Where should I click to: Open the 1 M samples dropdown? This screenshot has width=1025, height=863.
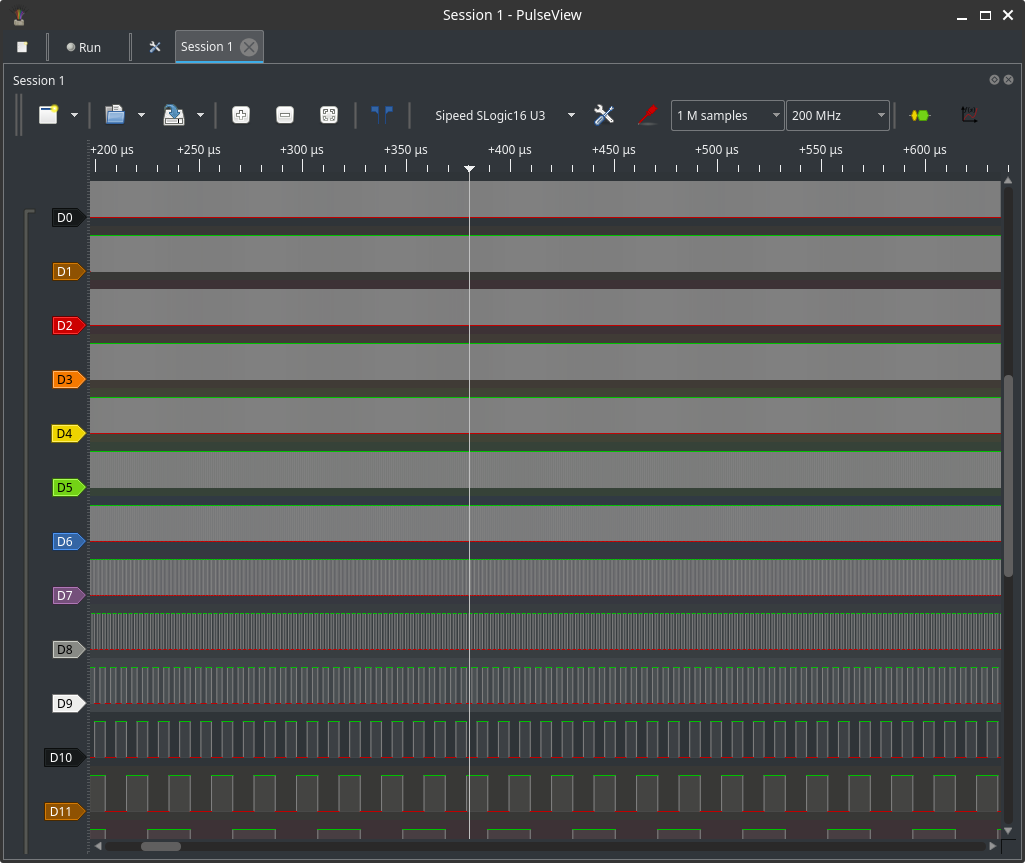(728, 116)
